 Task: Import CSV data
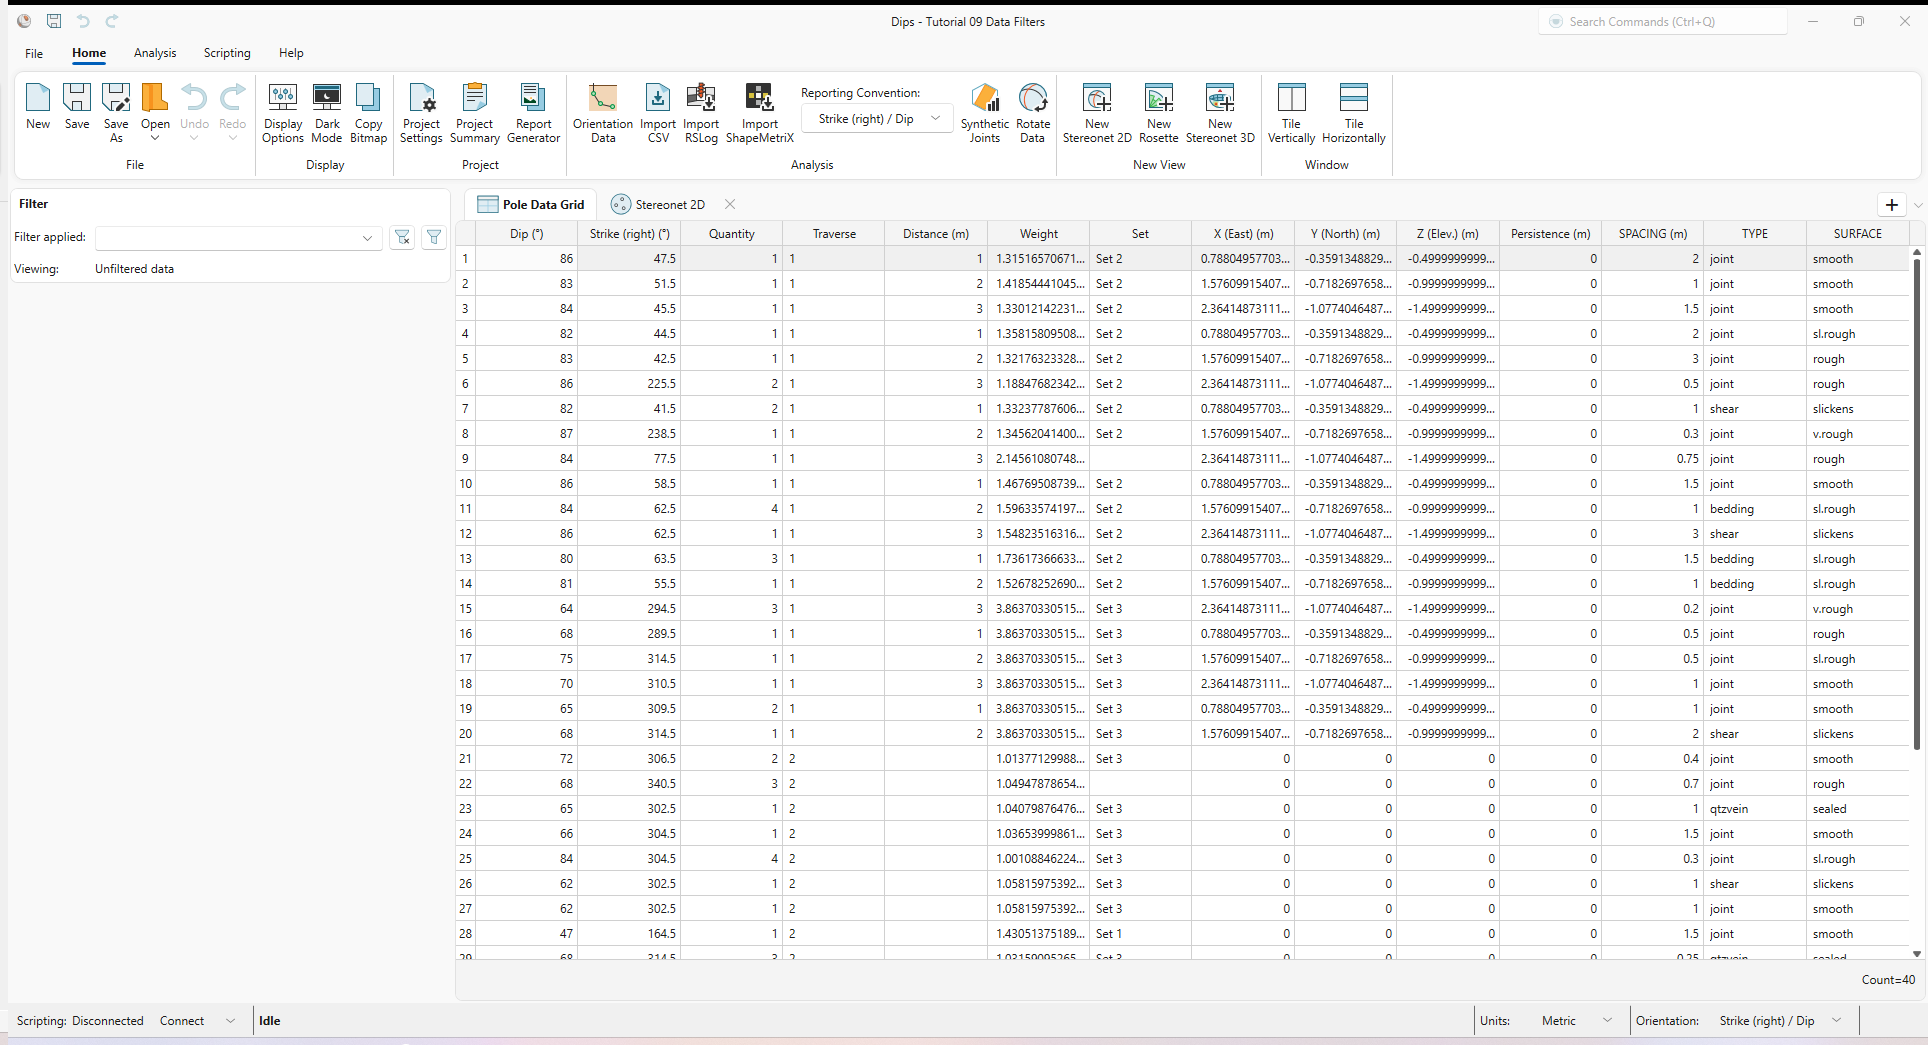coord(657,110)
